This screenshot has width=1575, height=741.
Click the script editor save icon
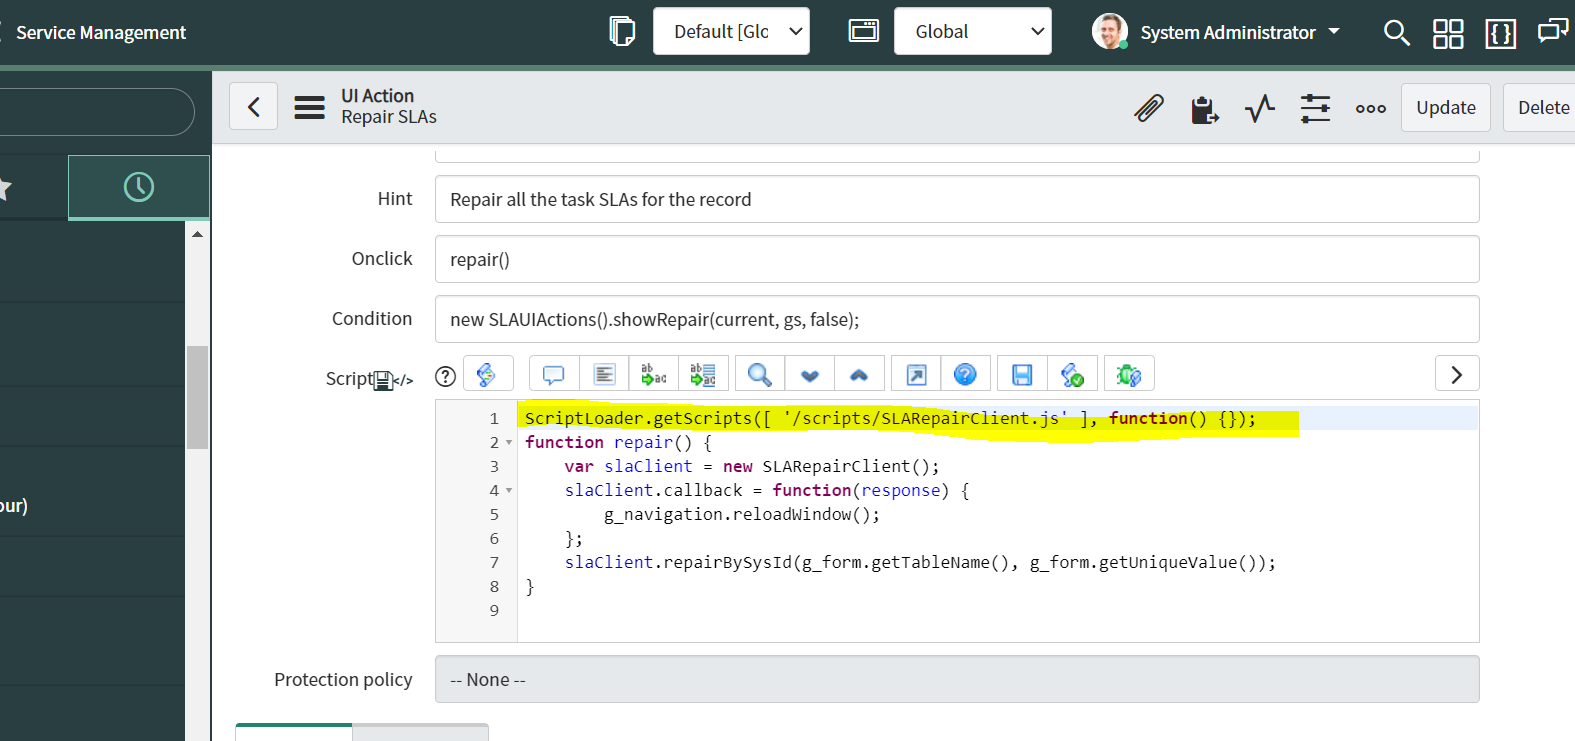[1022, 375]
